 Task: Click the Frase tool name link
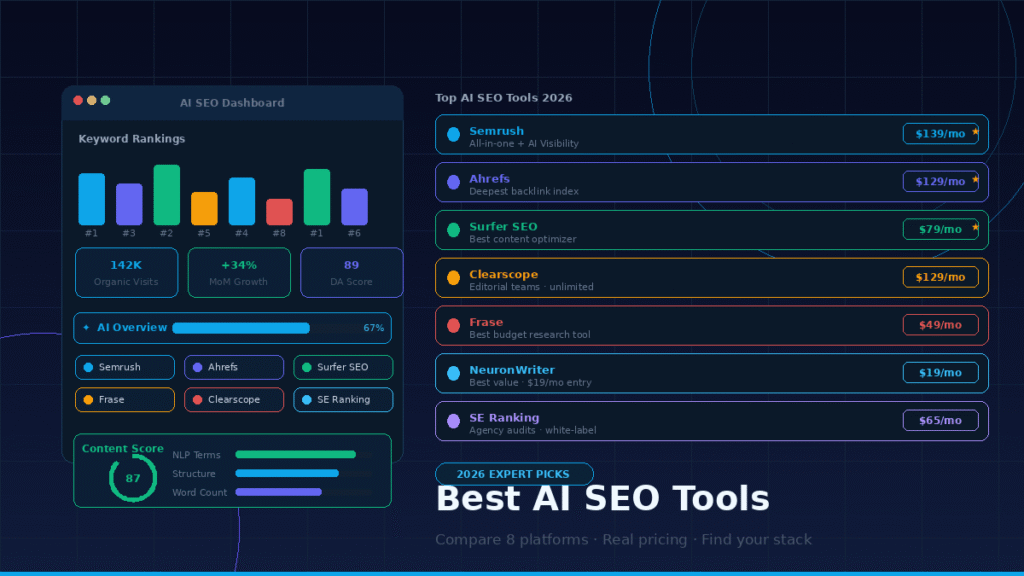click(486, 322)
